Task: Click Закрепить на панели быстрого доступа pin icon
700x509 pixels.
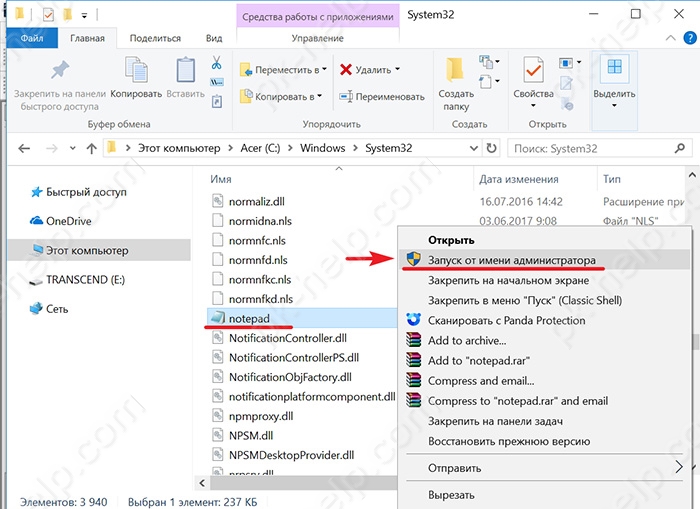Action: pos(60,70)
